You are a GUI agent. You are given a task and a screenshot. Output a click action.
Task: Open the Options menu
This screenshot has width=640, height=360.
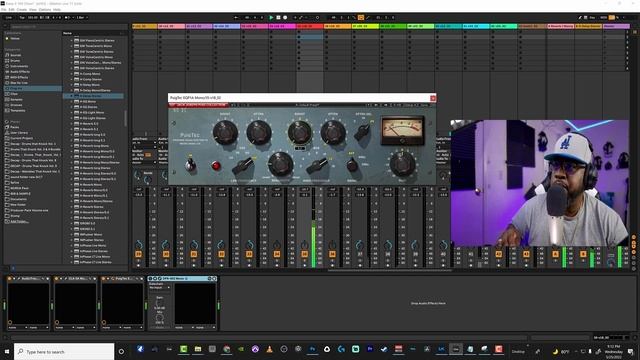pyautogui.click(x=45, y=9)
